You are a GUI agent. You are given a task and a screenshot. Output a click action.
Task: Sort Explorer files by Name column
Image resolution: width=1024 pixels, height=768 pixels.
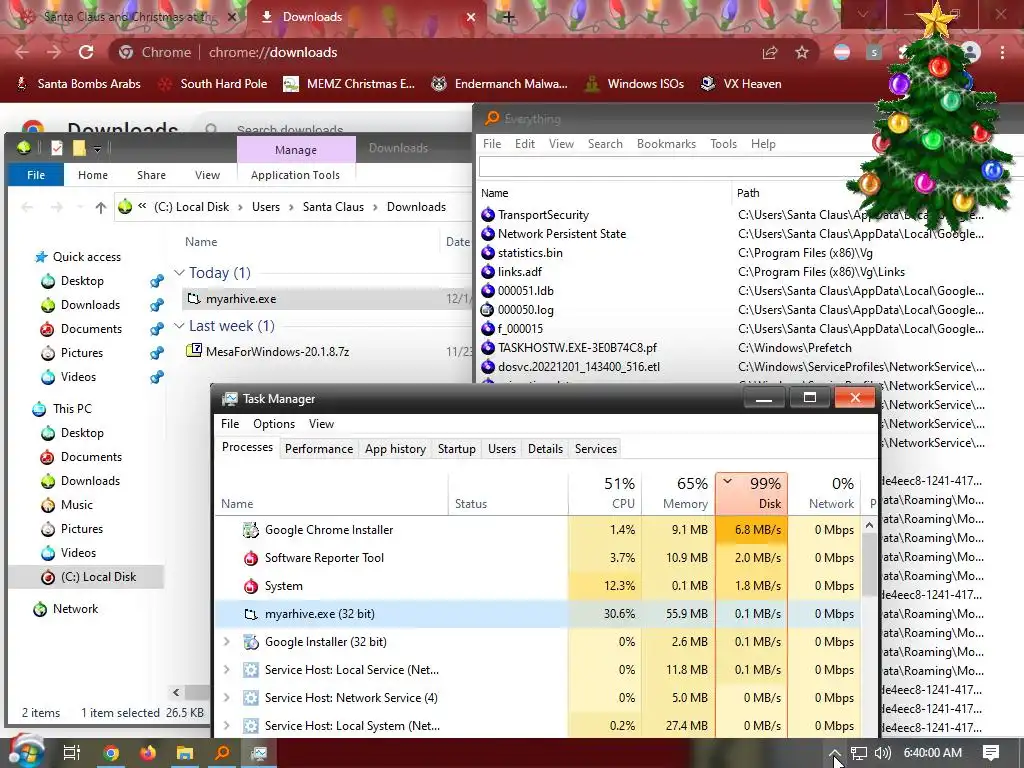[200, 242]
